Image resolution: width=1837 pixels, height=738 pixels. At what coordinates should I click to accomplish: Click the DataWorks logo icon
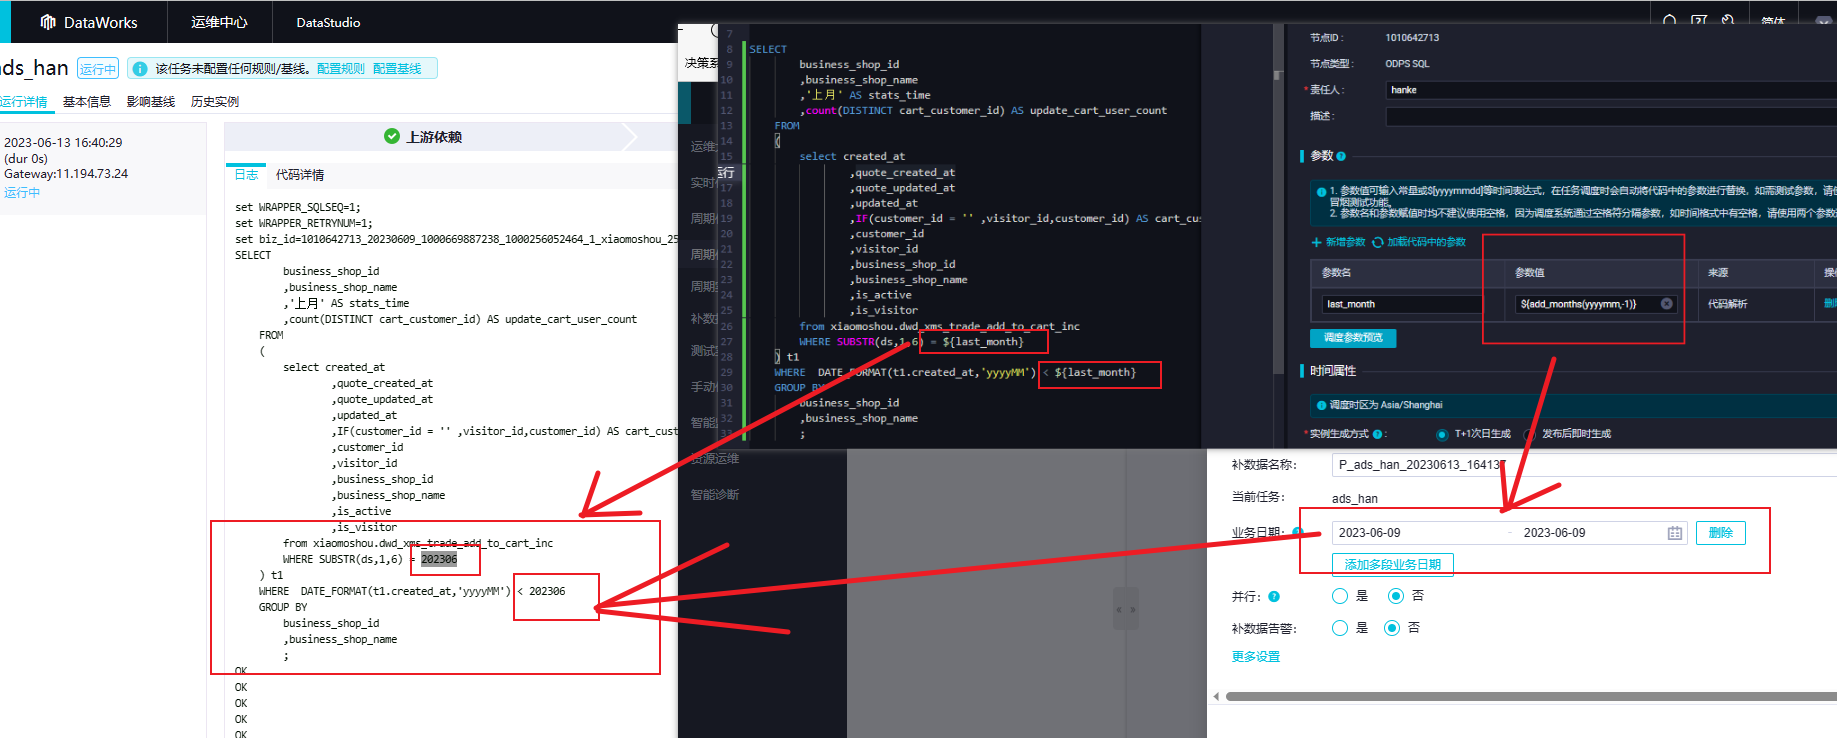(47, 22)
